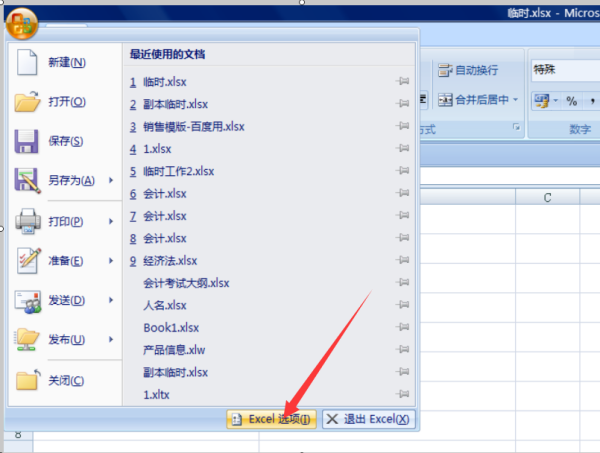Viewport: 600px width, 453px height.
Task: Open recent document 9 经济法.xlsx
Action: pyautogui.click(x=268, y=261)
